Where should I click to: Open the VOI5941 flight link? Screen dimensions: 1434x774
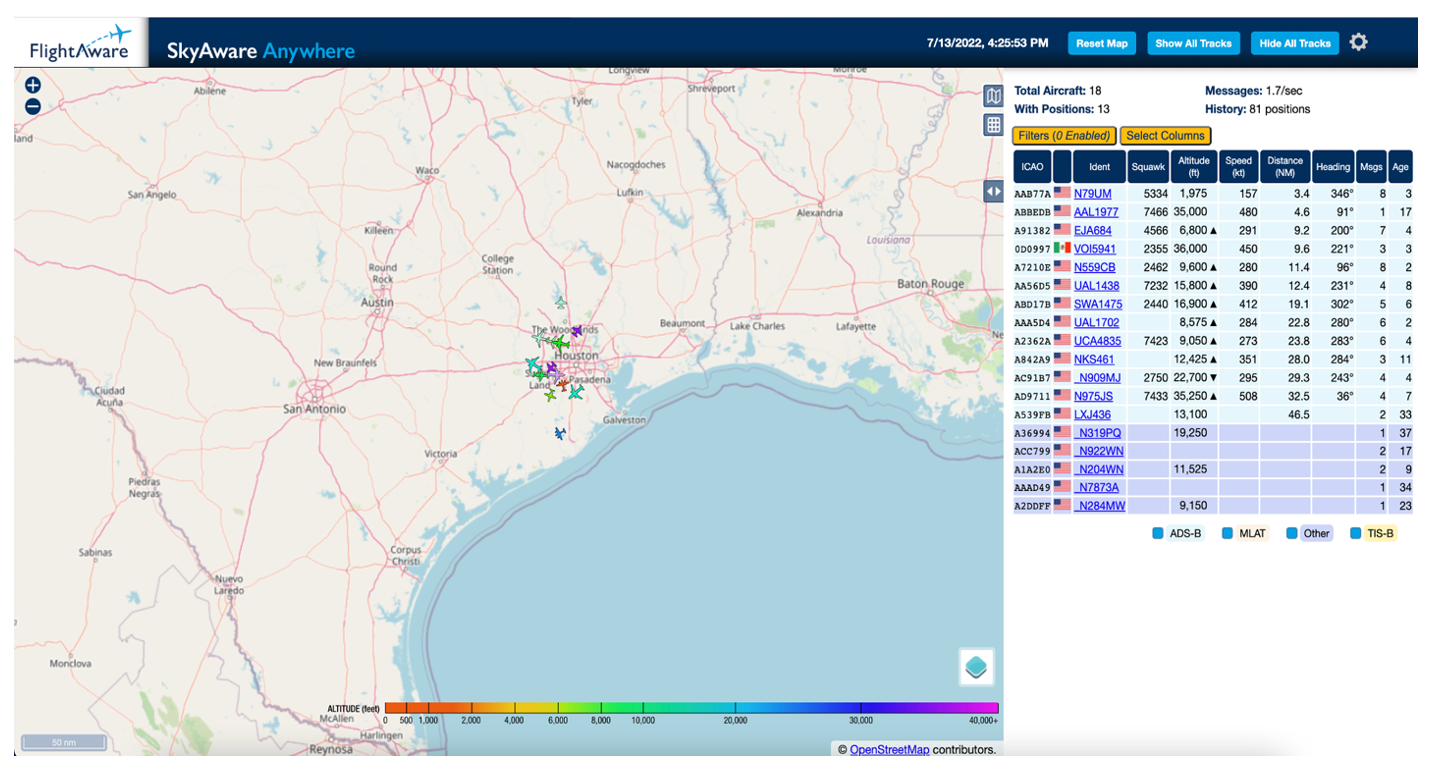click(1095, 249)
